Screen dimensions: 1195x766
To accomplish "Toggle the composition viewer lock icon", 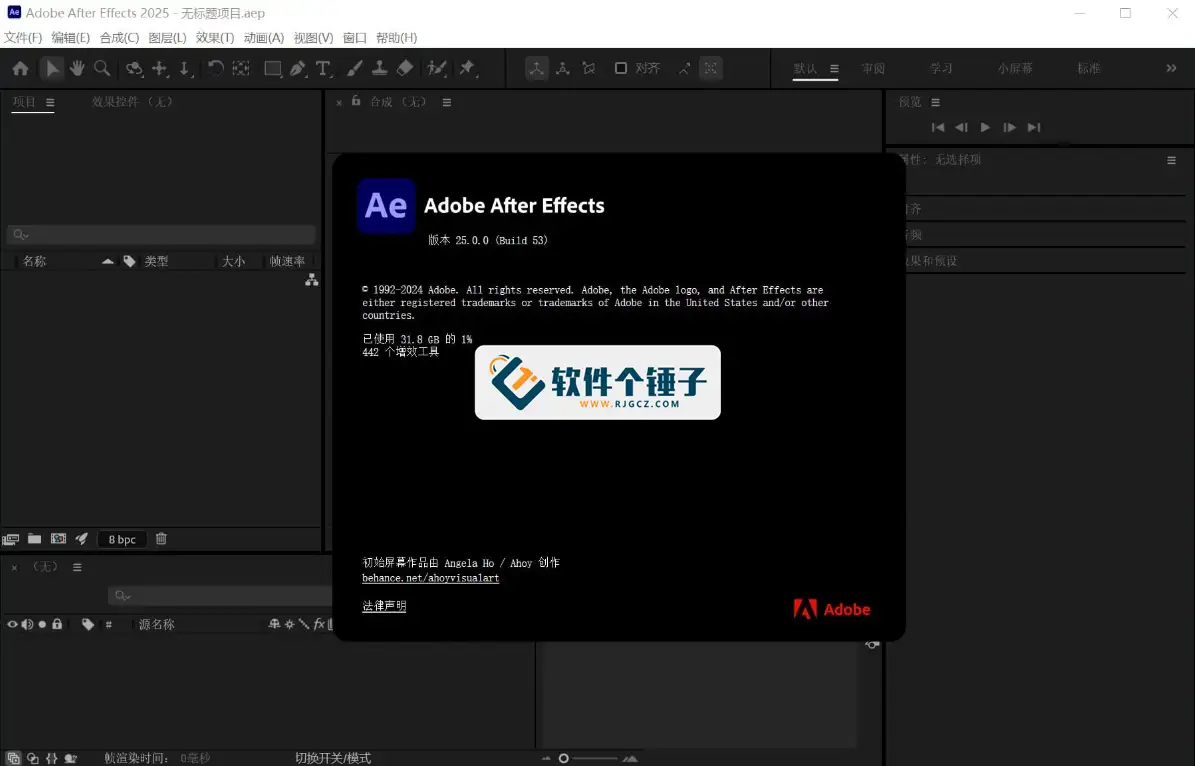I will [356, 101].
